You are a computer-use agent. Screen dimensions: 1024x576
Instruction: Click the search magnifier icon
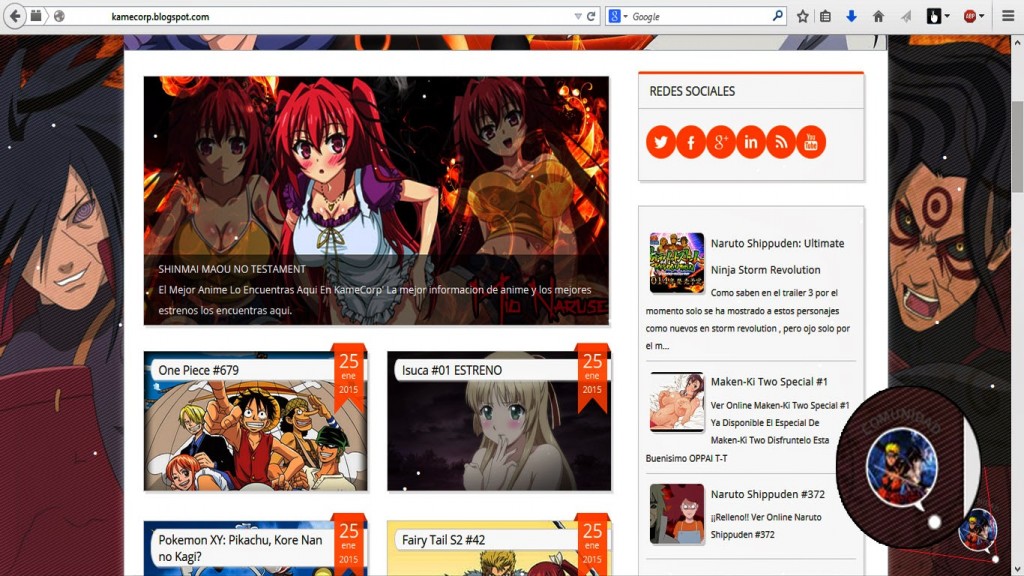777,16
